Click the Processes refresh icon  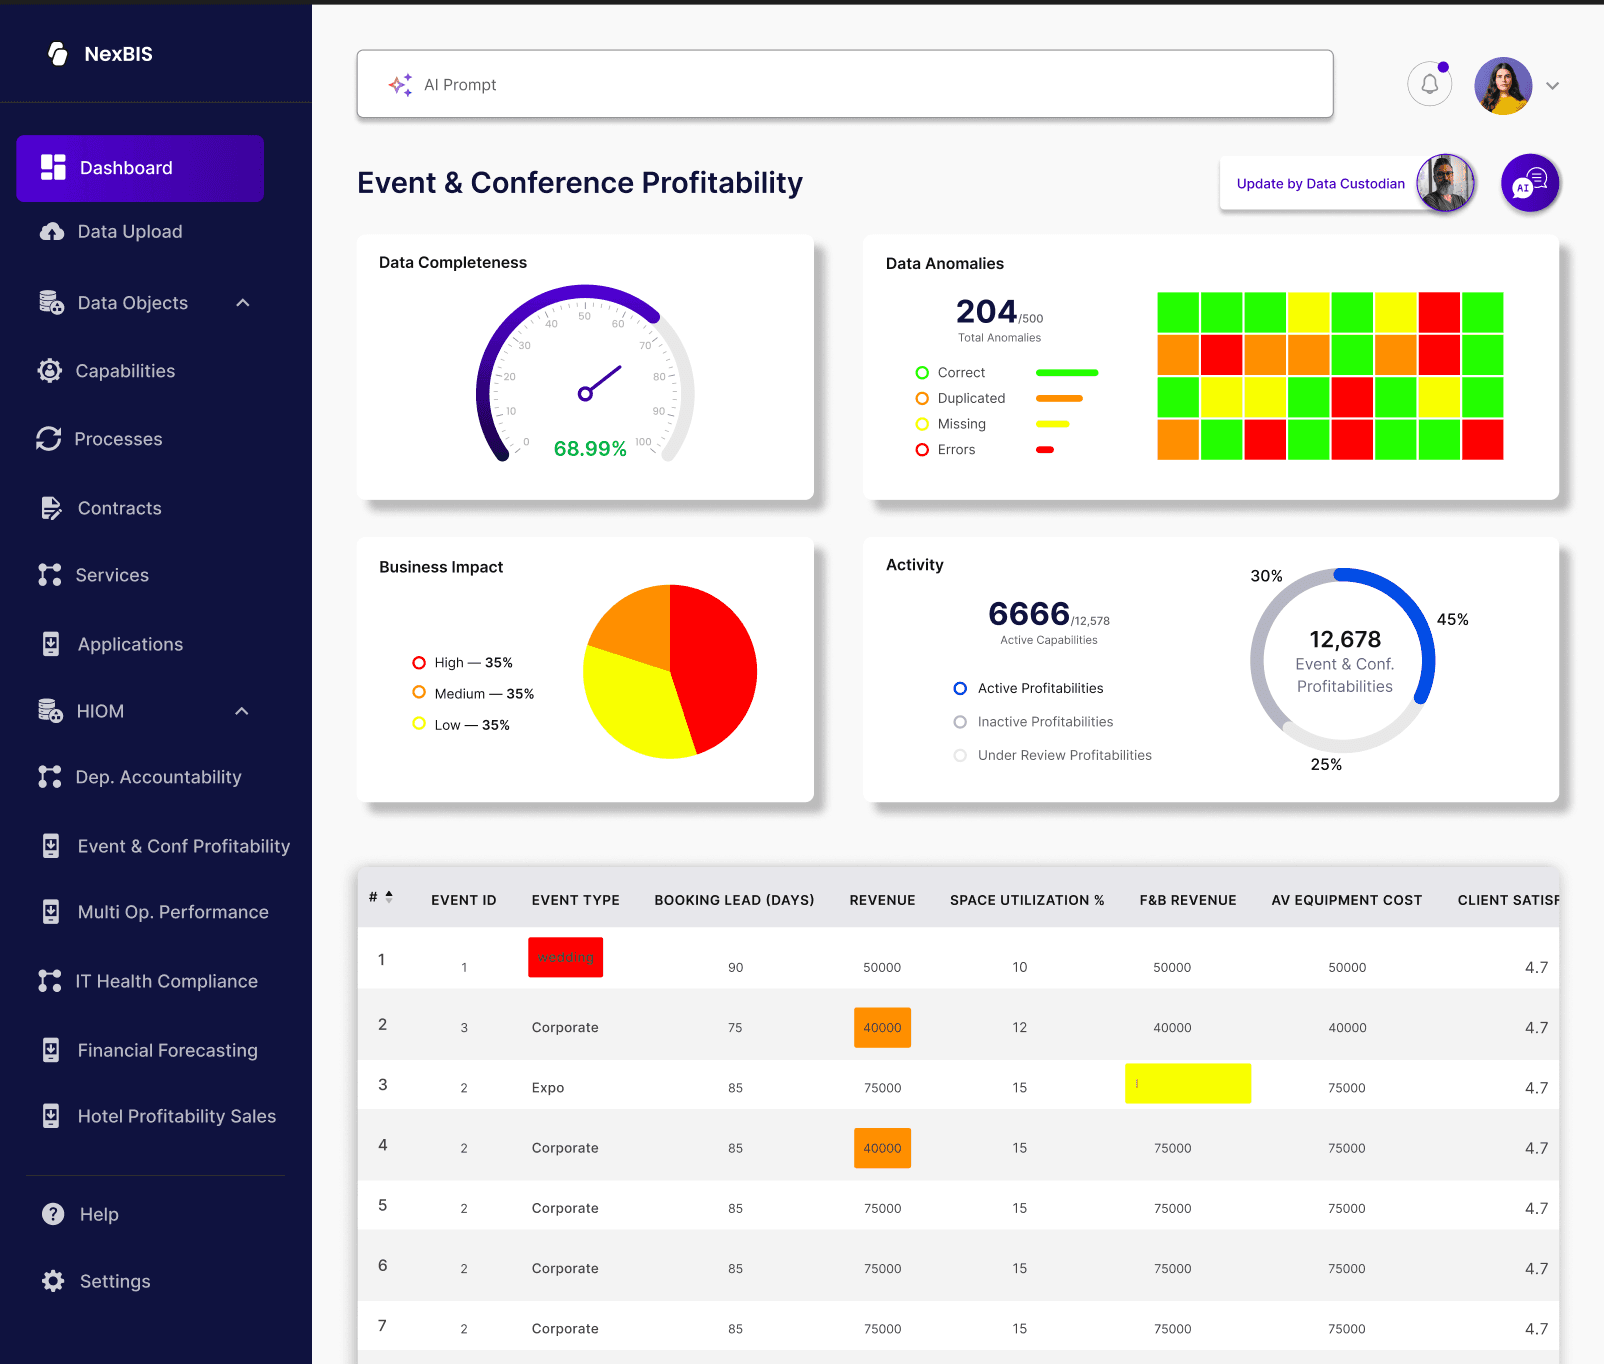click(x=49, y=439)
